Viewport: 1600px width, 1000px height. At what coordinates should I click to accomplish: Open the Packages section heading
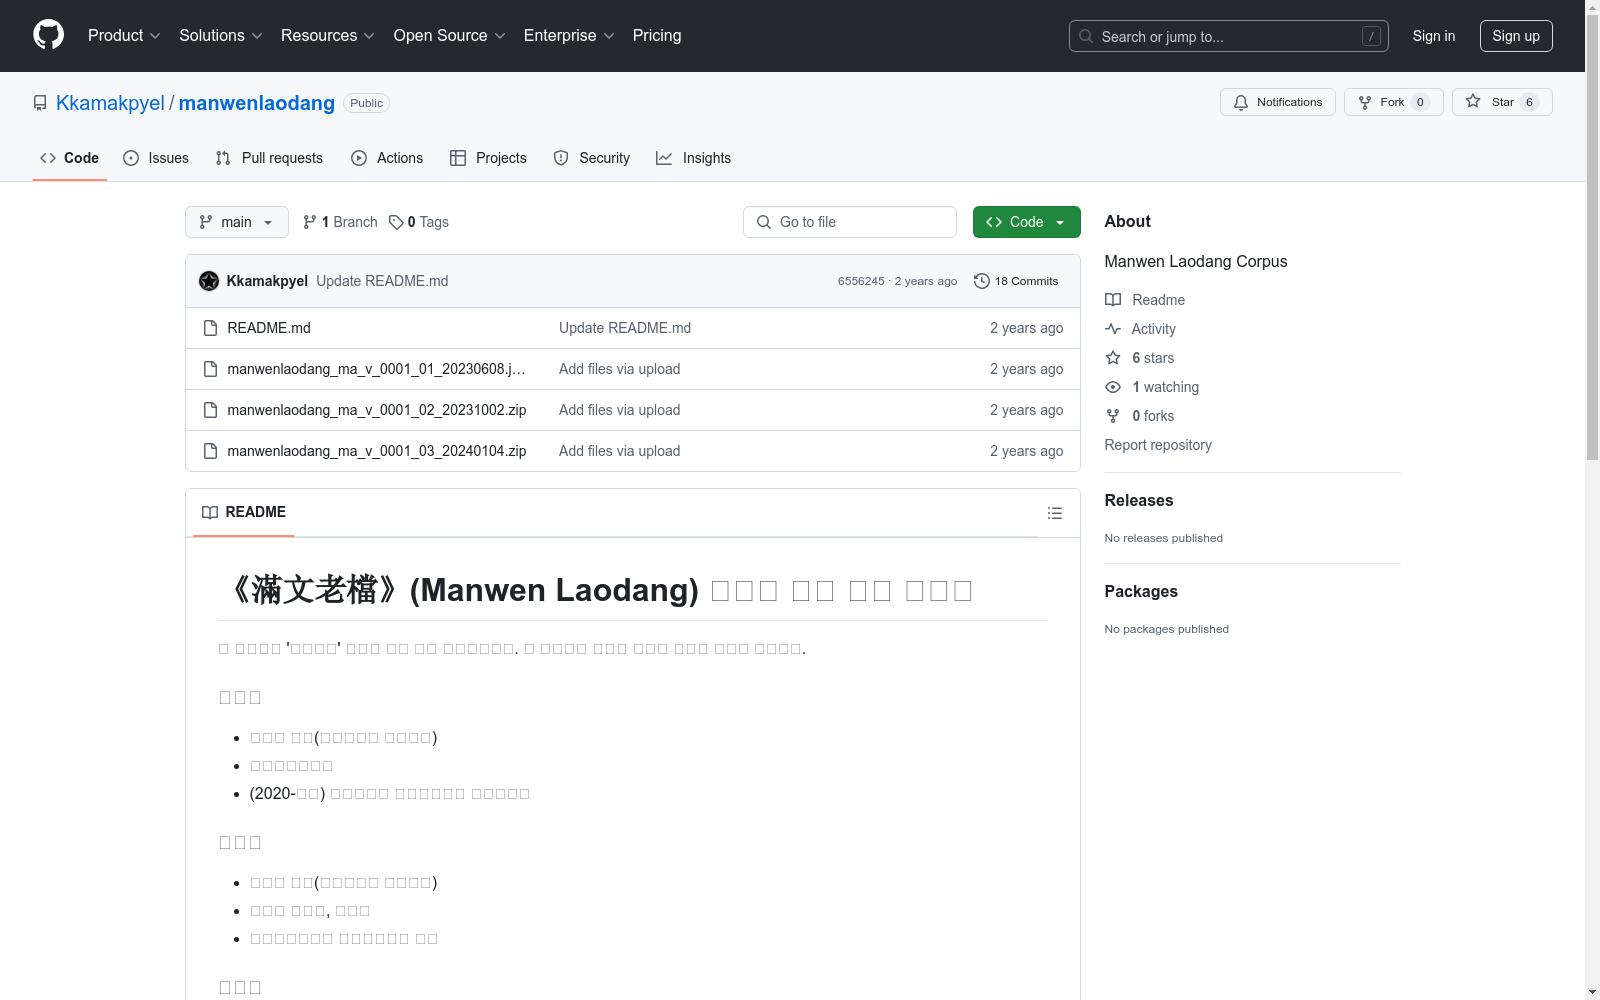1141,591
